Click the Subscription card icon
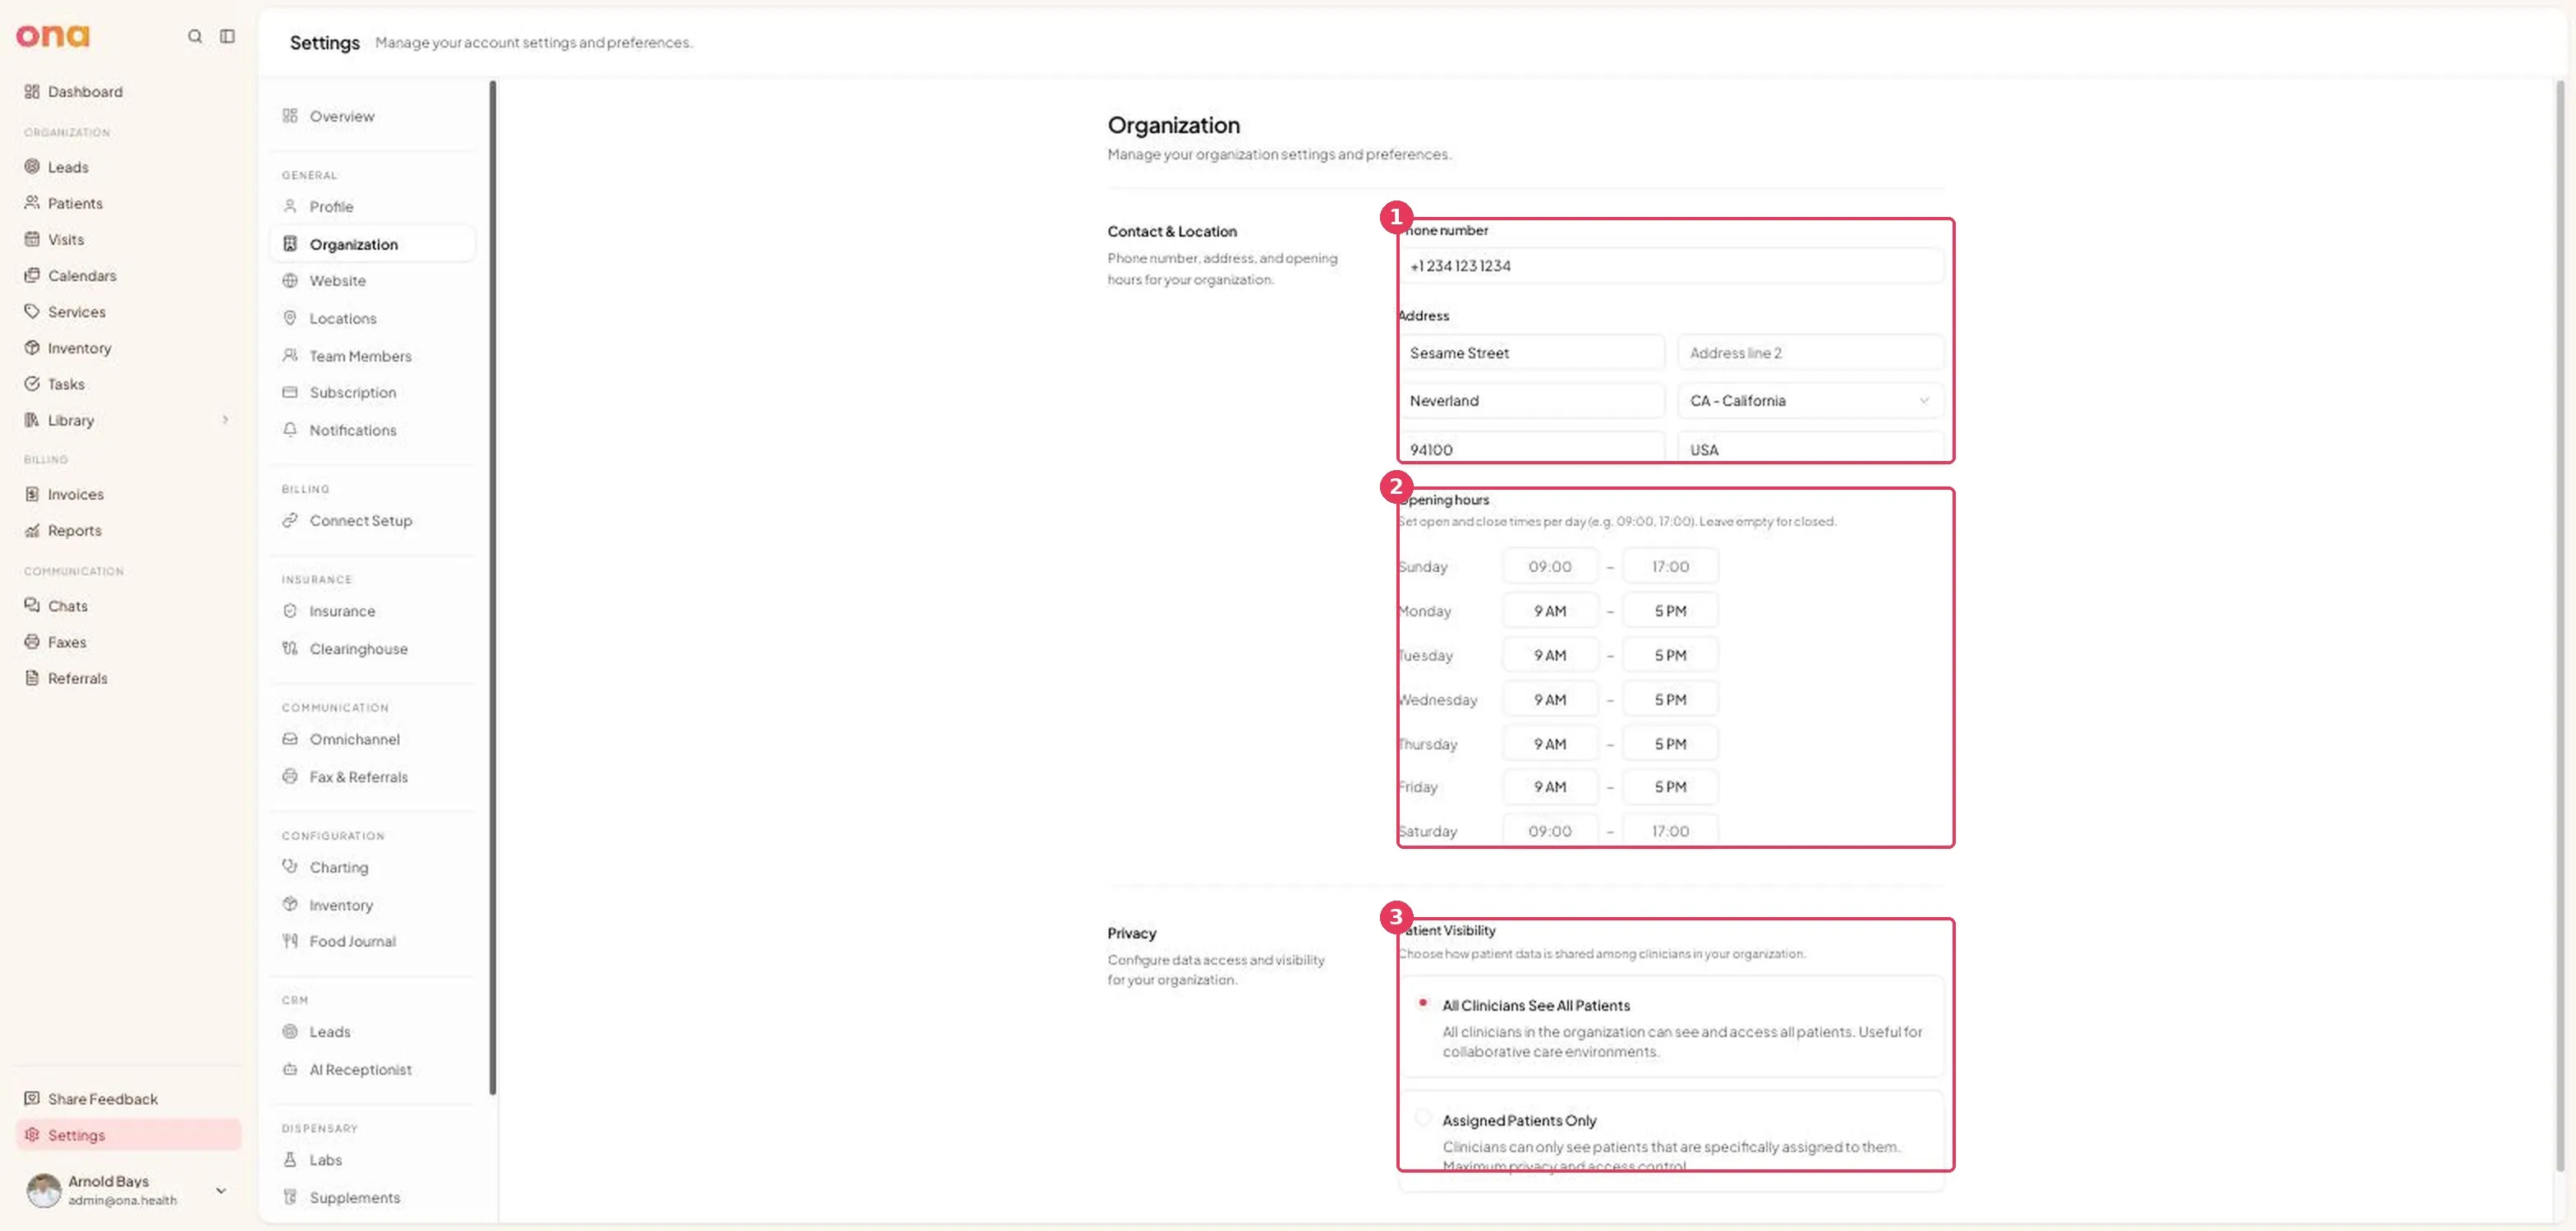 pyautogui.click(x=290, y=392)
